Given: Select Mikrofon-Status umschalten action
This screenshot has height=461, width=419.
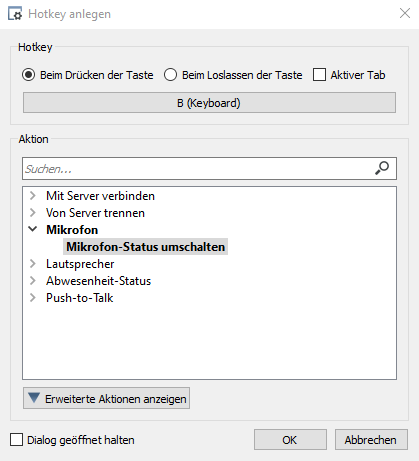Looking at the screenshot, I should coord(145,247).
